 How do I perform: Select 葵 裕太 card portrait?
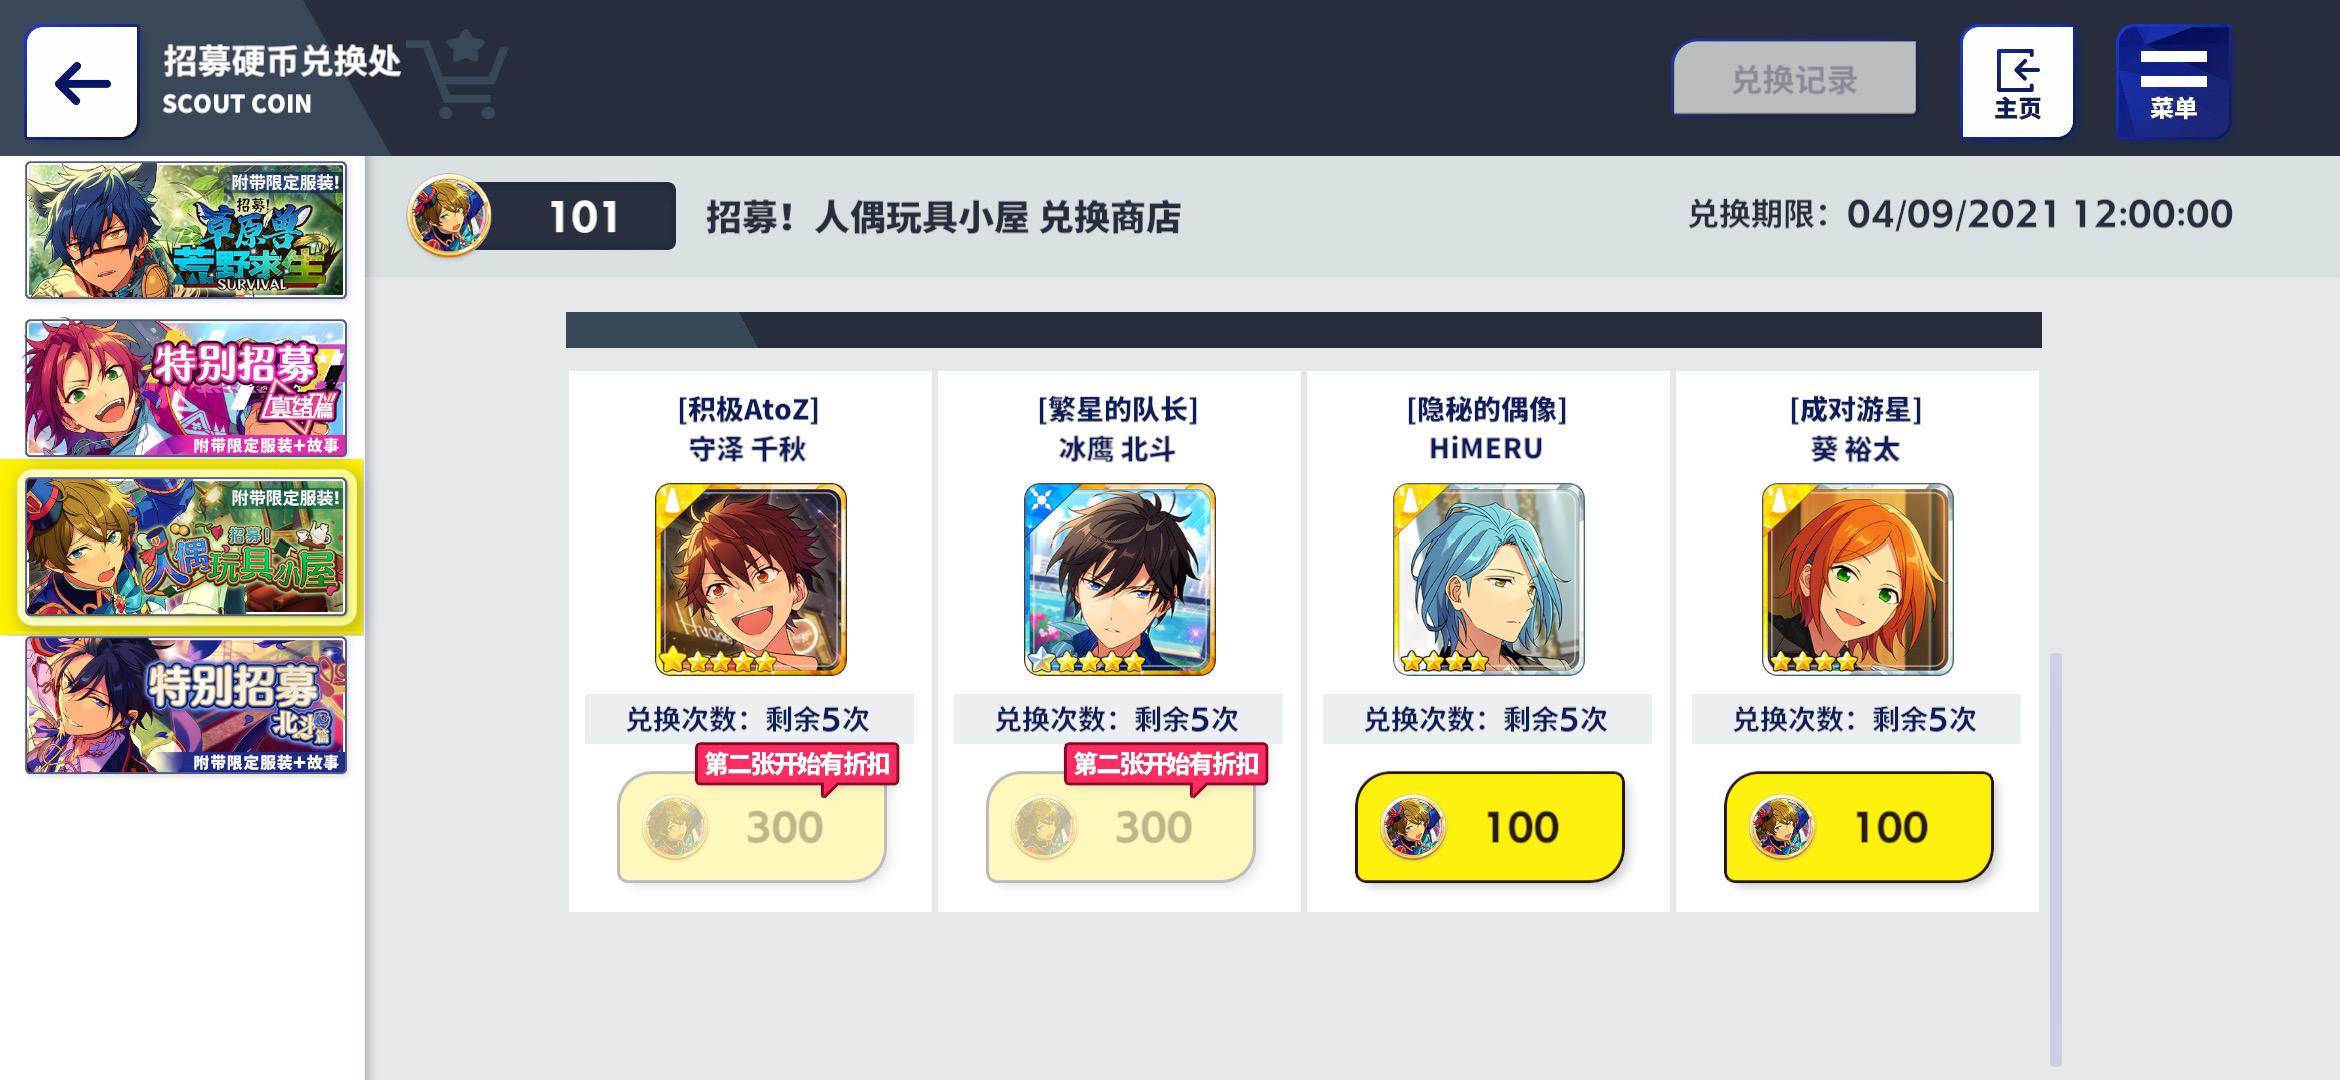[1857, 579]
